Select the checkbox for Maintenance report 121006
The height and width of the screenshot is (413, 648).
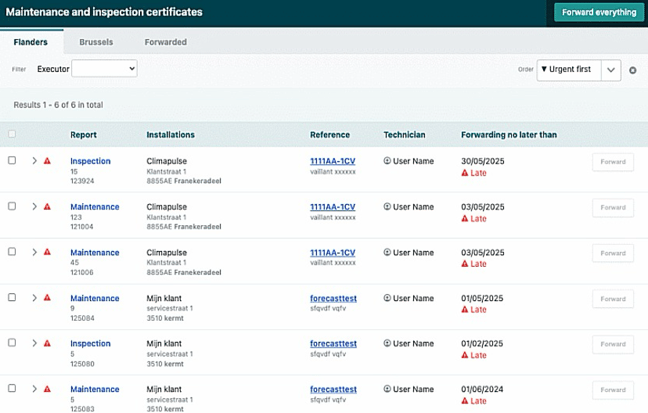tap(12, 252)
